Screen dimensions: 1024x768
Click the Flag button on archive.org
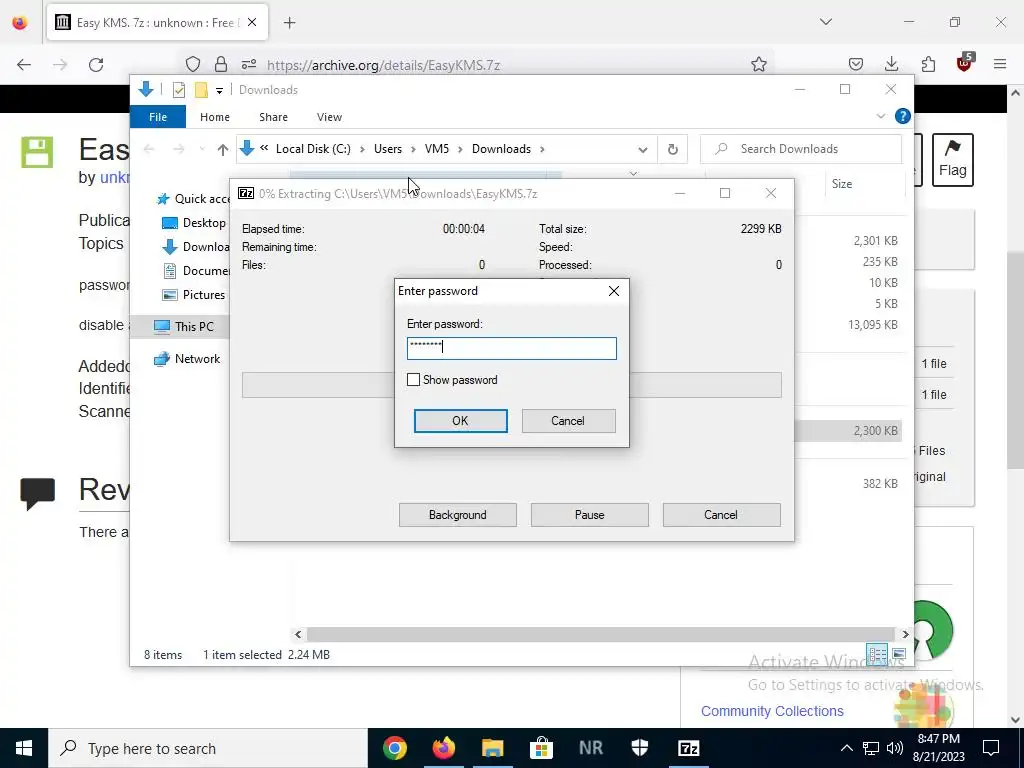click(x=953, y=160)
